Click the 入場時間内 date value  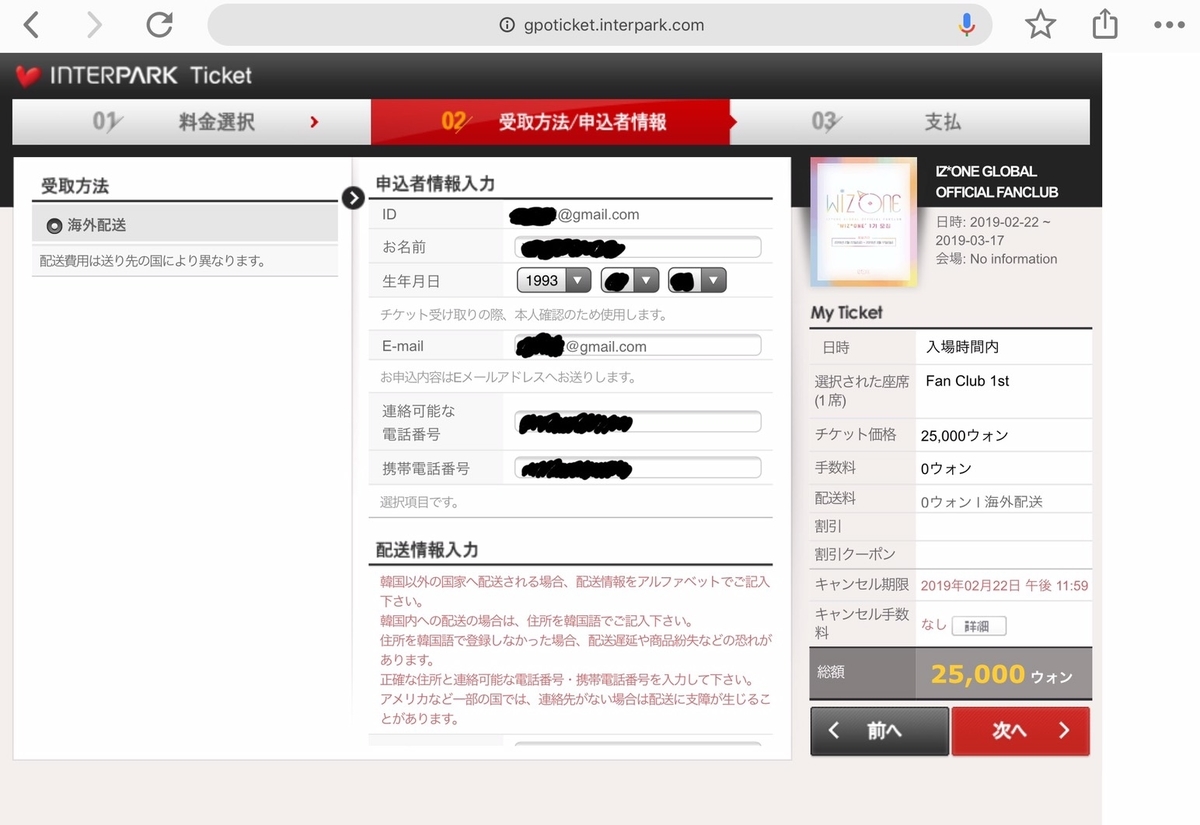[962, 347]
